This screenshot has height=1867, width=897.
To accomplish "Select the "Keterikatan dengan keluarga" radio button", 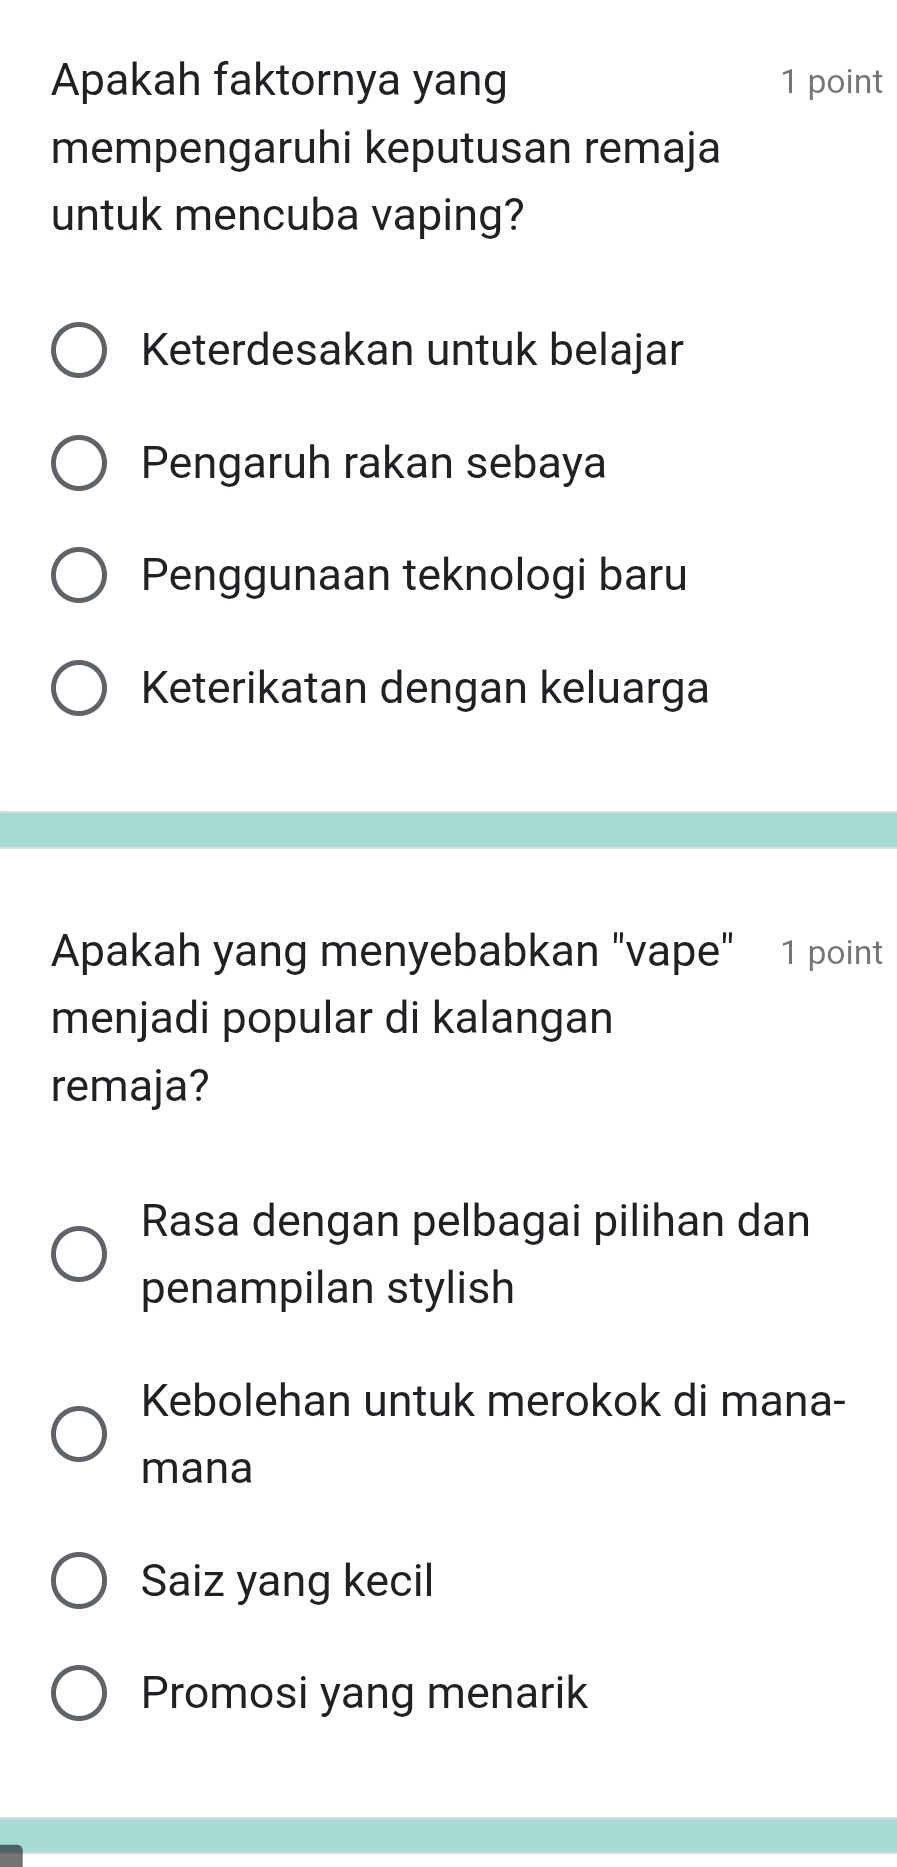I will (x=78, y=688).
